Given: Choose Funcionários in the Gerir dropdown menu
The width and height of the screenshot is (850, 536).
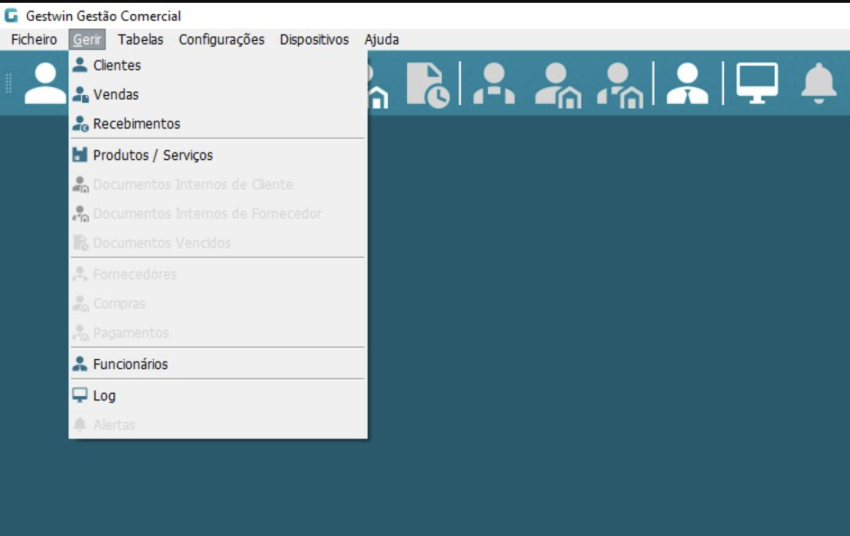Looking at the screenshot, I should tap(130, 364).
